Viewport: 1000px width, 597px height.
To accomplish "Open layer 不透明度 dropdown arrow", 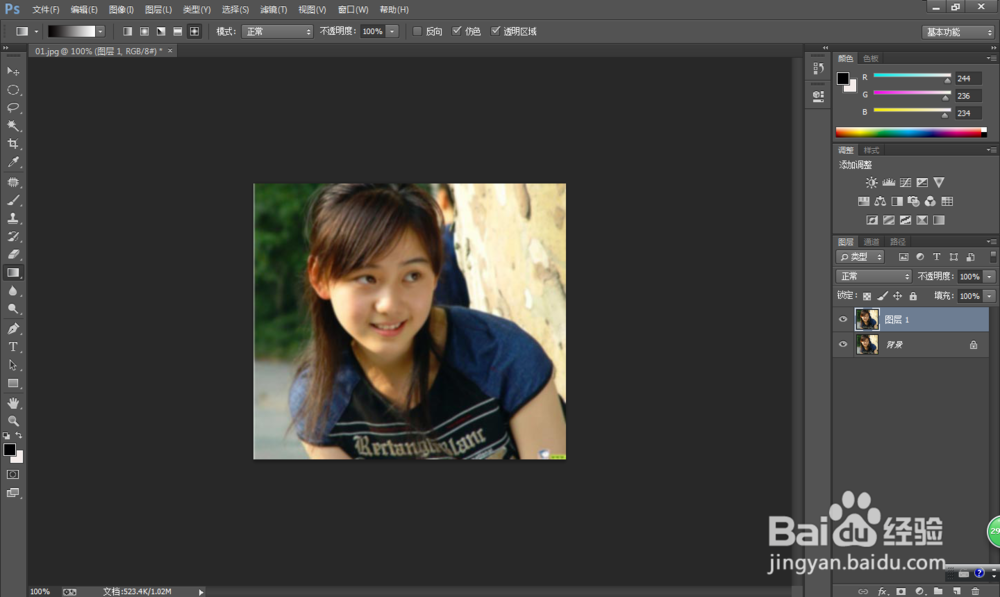I will [x=989, y=276].
